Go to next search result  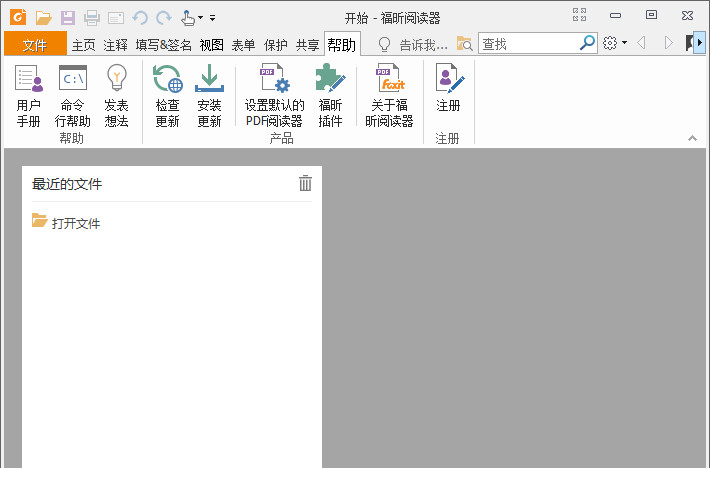point(668,43)
